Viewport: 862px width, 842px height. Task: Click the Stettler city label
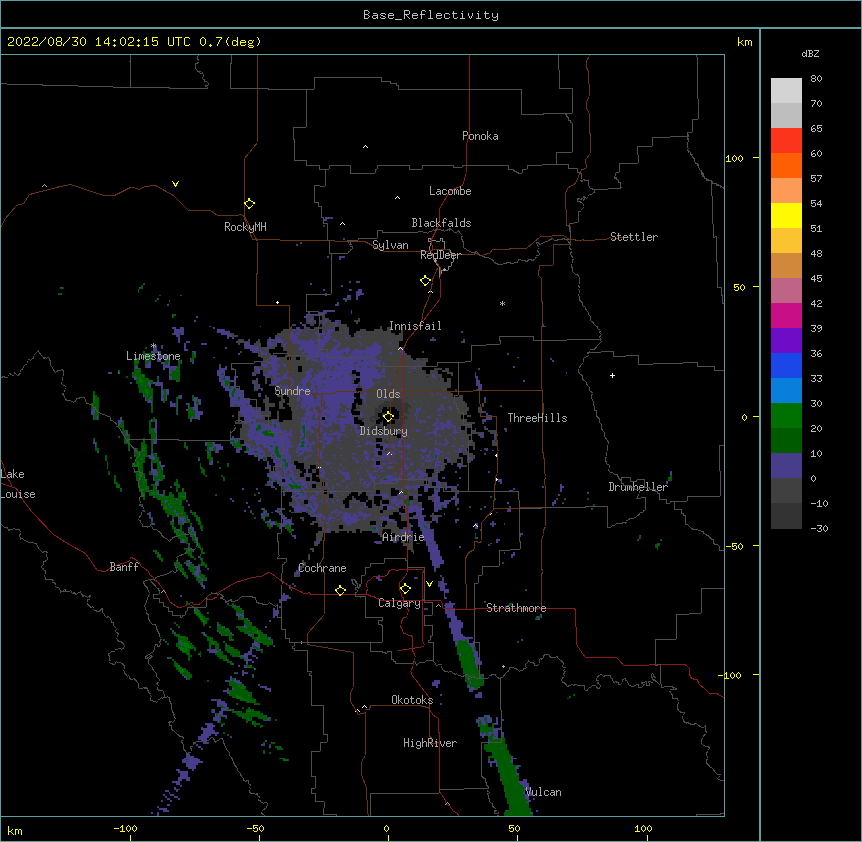(x=634, y=237)
